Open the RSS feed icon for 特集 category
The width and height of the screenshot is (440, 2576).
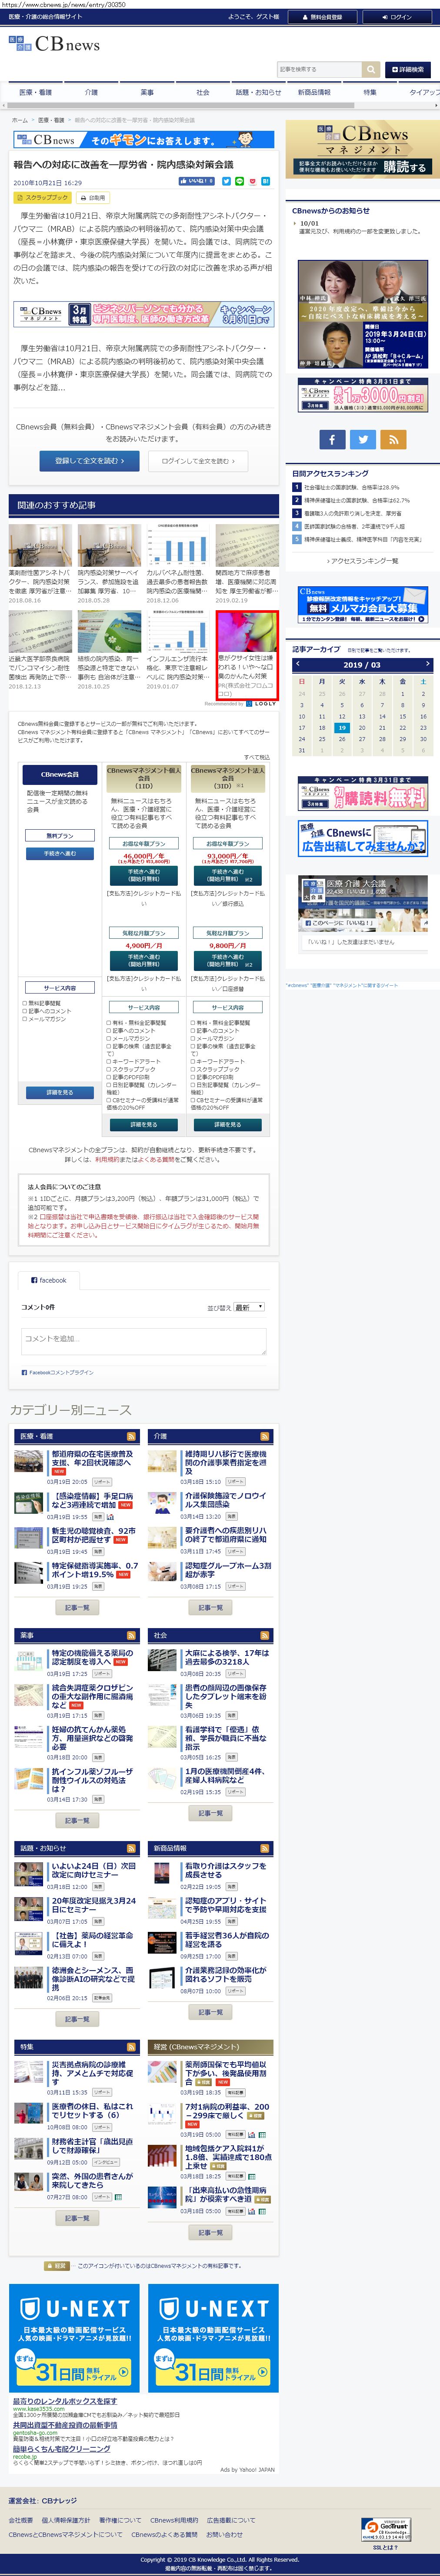(x=132, y=2046)
